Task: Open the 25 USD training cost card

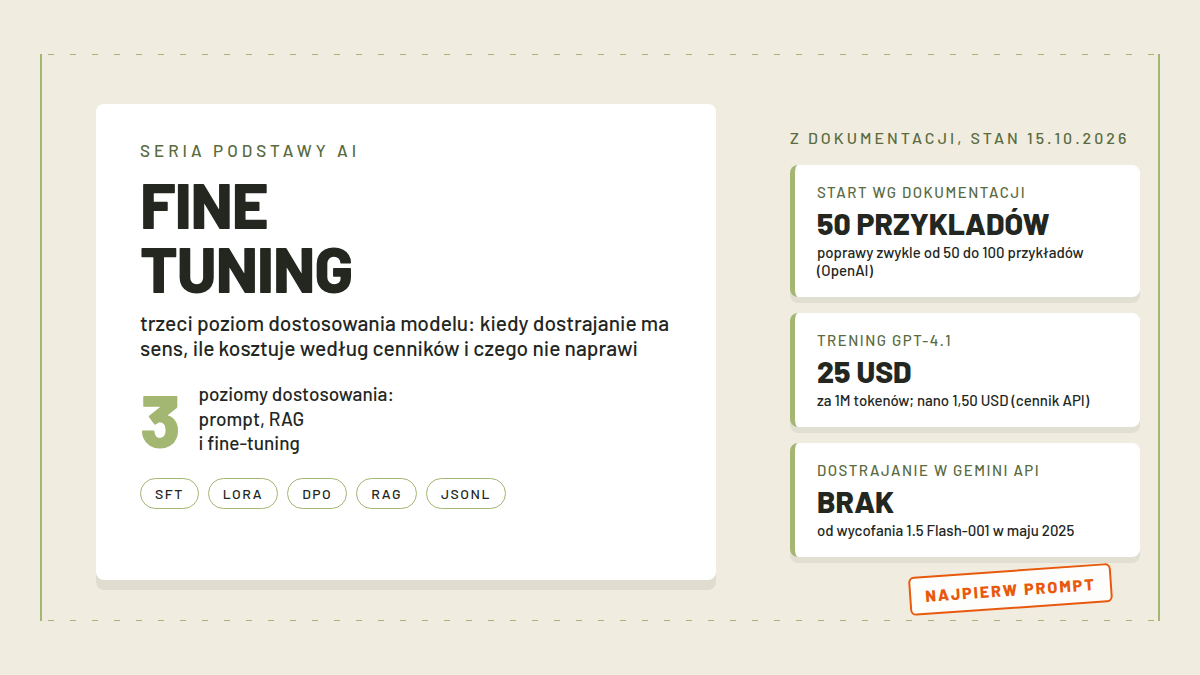Action: [965, 370]
